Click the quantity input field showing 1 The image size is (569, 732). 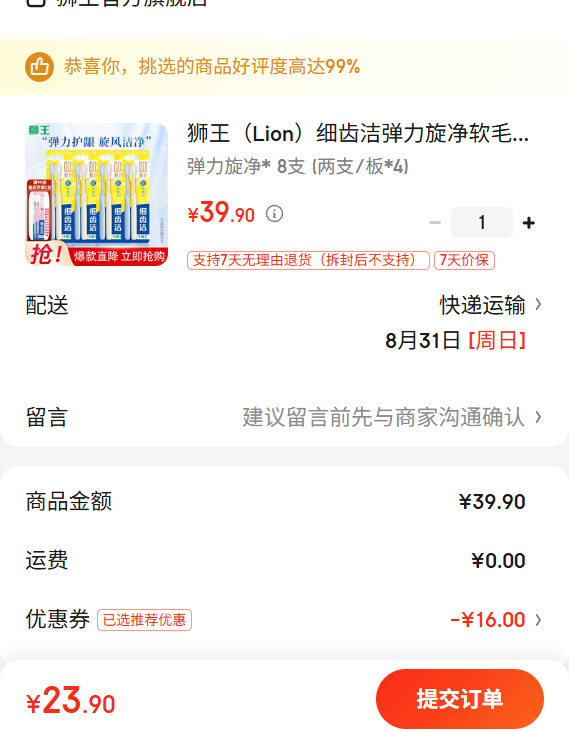[x=482, y=223]
